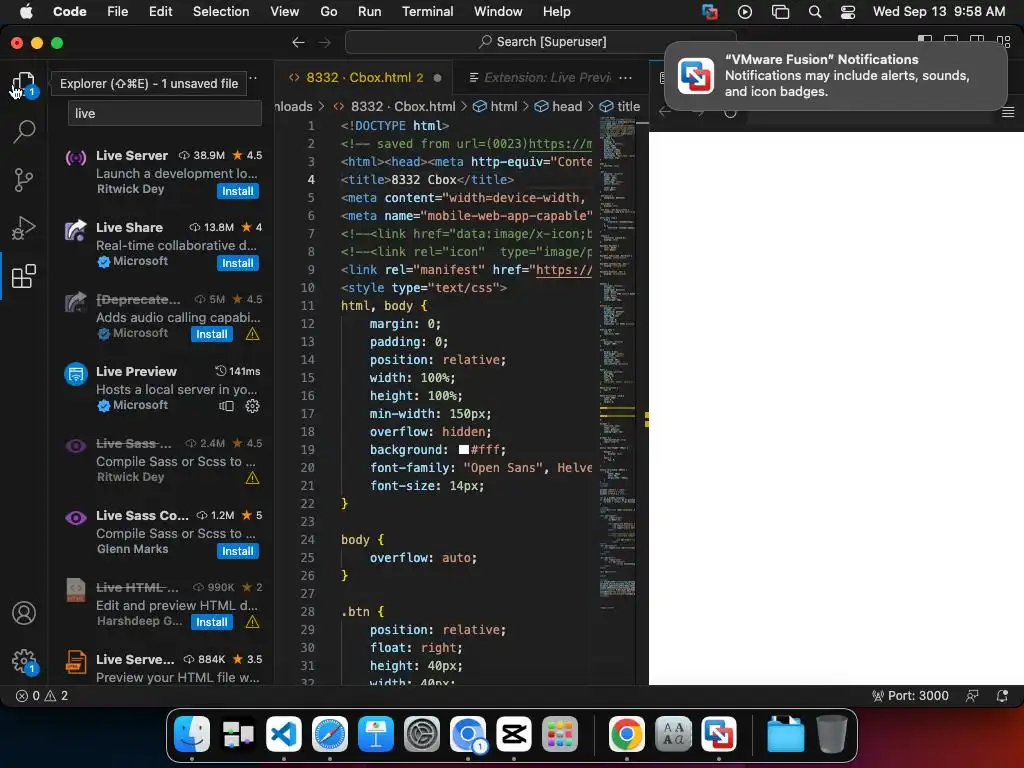Open VMware Fusion notification banner
Image resolution: width=1024 pixels, height=768 pixels.
coord(835,76)
